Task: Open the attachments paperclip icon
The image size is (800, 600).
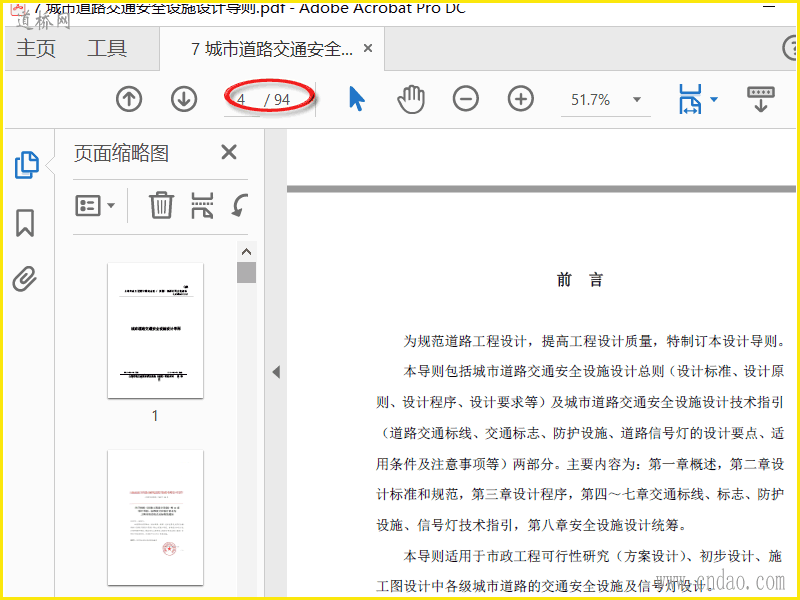Action: [x=25, y=279]
